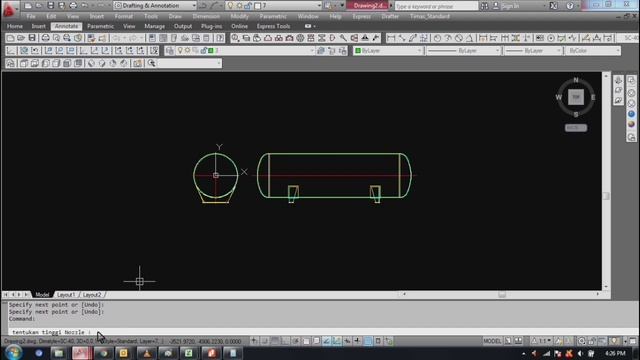The image size is (640, 360).
Task: Click the Save As icon in Quick Access toolbar
Action: click(x=62, y=6)
